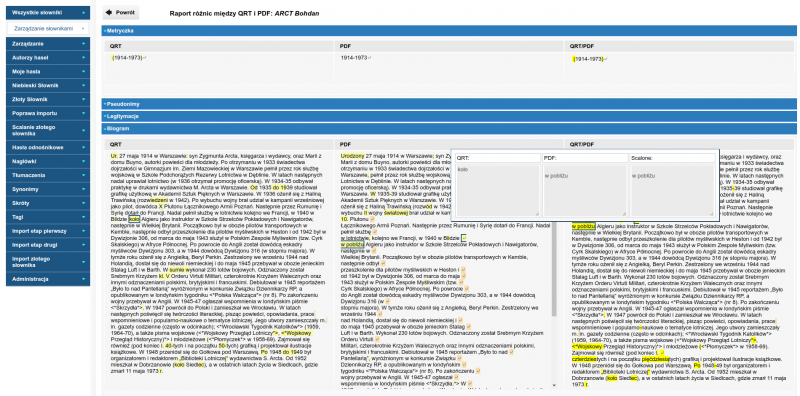Open the Administracja sidebar arrow

pyautogui.click(x=83, y=279)
